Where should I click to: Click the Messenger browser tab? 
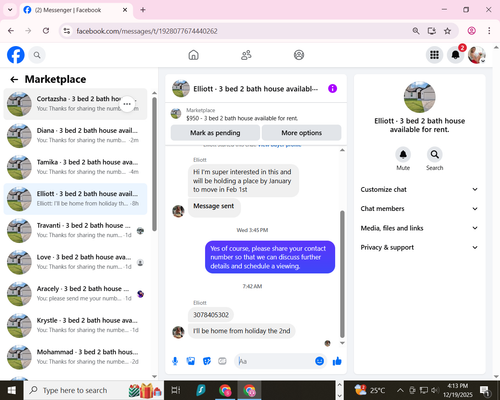[x=77, y=10]
